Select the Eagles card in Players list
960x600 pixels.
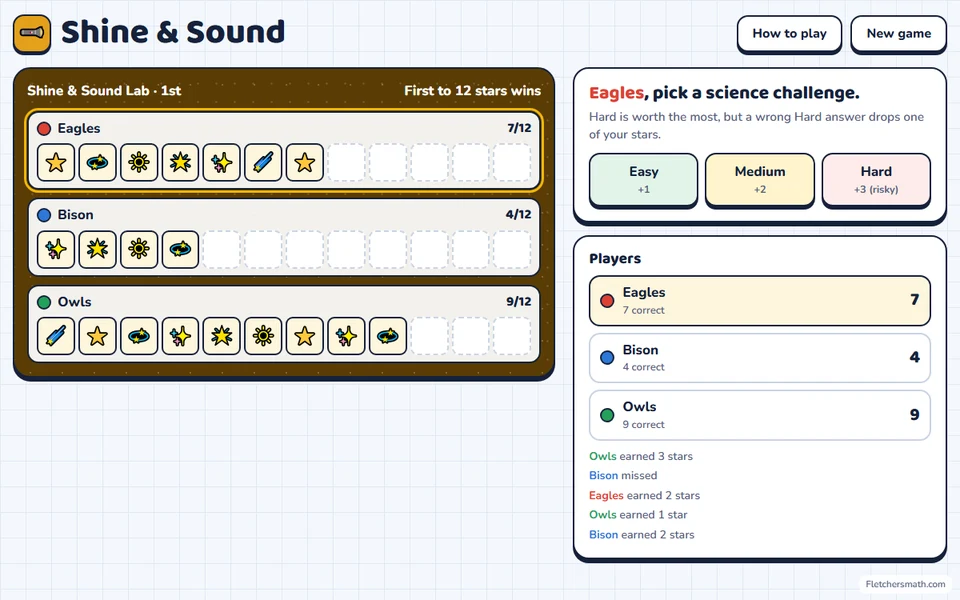click(760, 301)
